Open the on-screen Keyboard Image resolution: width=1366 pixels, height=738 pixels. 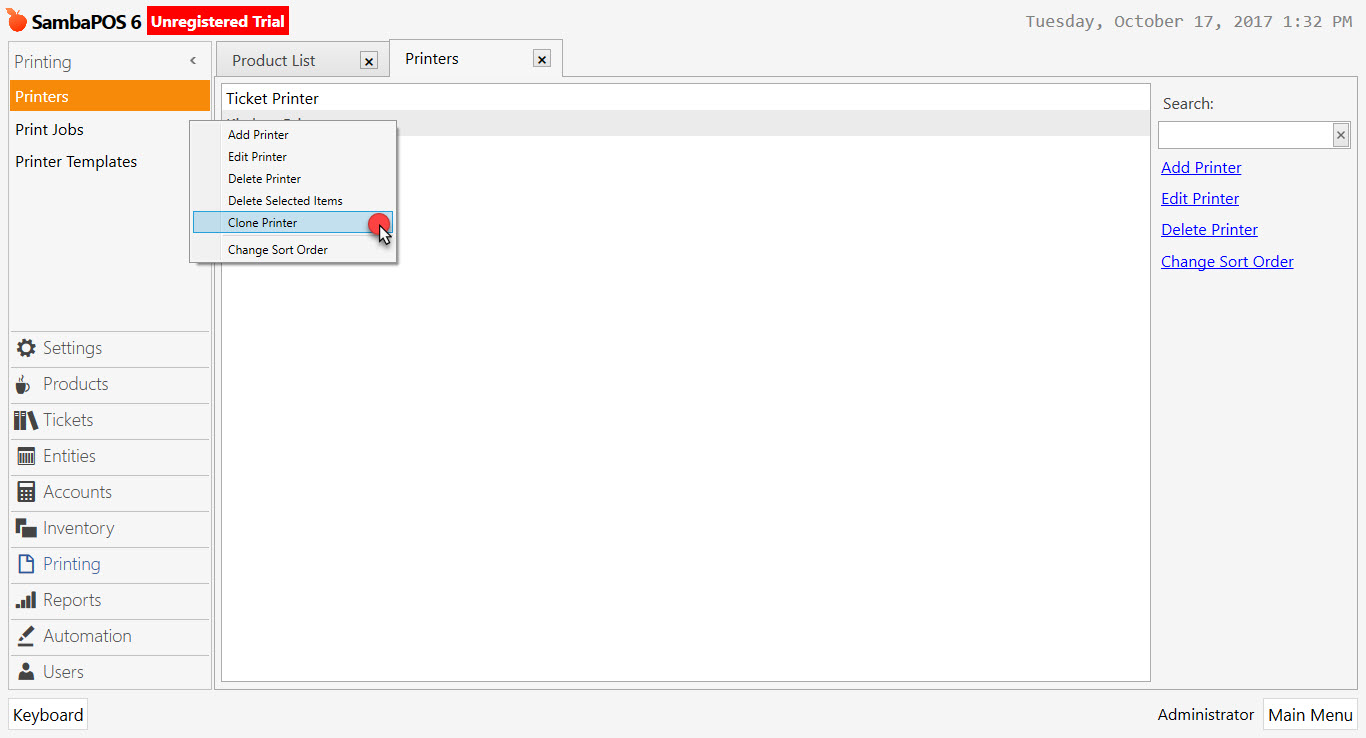pyautogui.click(x=47, y=714)
